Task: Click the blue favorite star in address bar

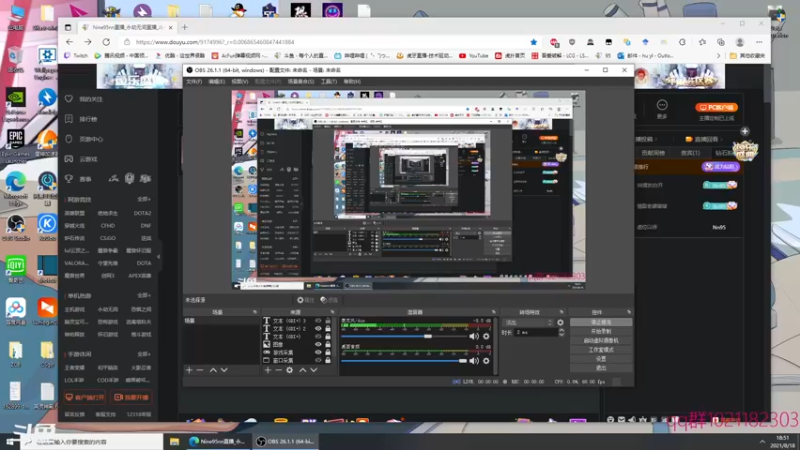Action: pyautogui.click(x=534, y=42)
